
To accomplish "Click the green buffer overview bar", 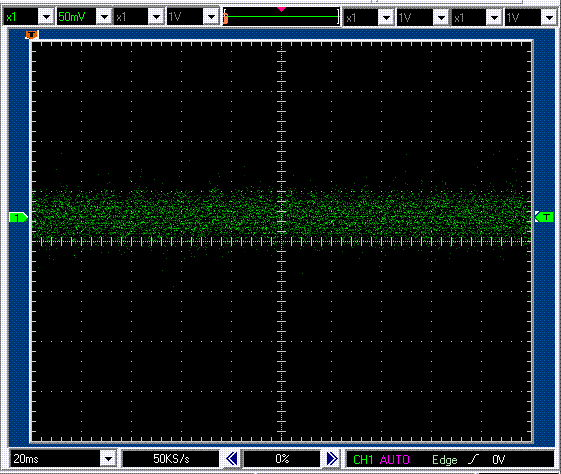I will point(282,16).
